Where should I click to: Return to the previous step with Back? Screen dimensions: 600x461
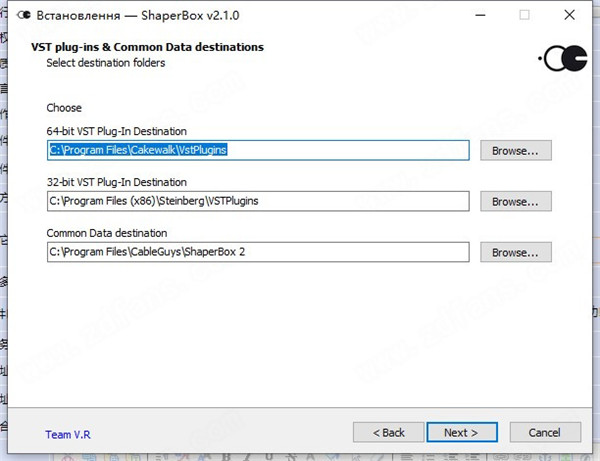click(389, 432)
